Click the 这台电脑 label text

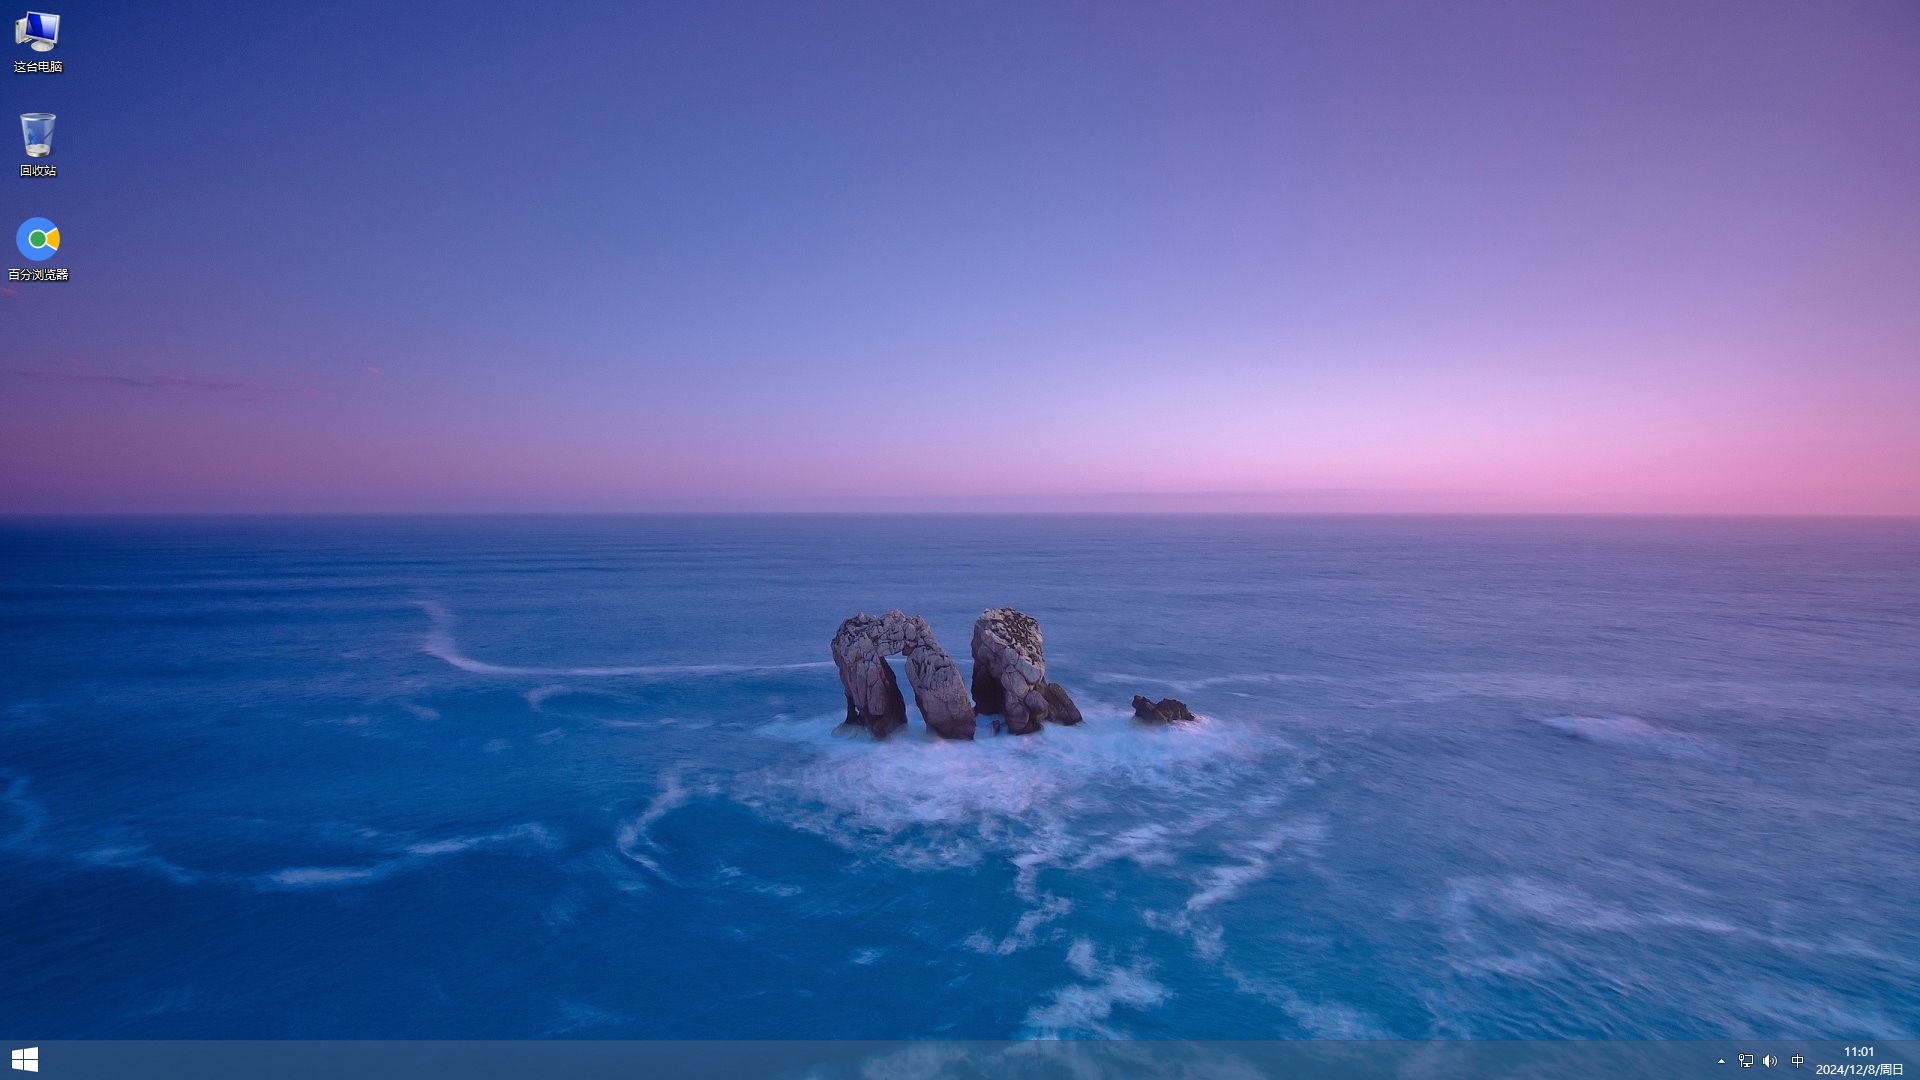(37, 67)
